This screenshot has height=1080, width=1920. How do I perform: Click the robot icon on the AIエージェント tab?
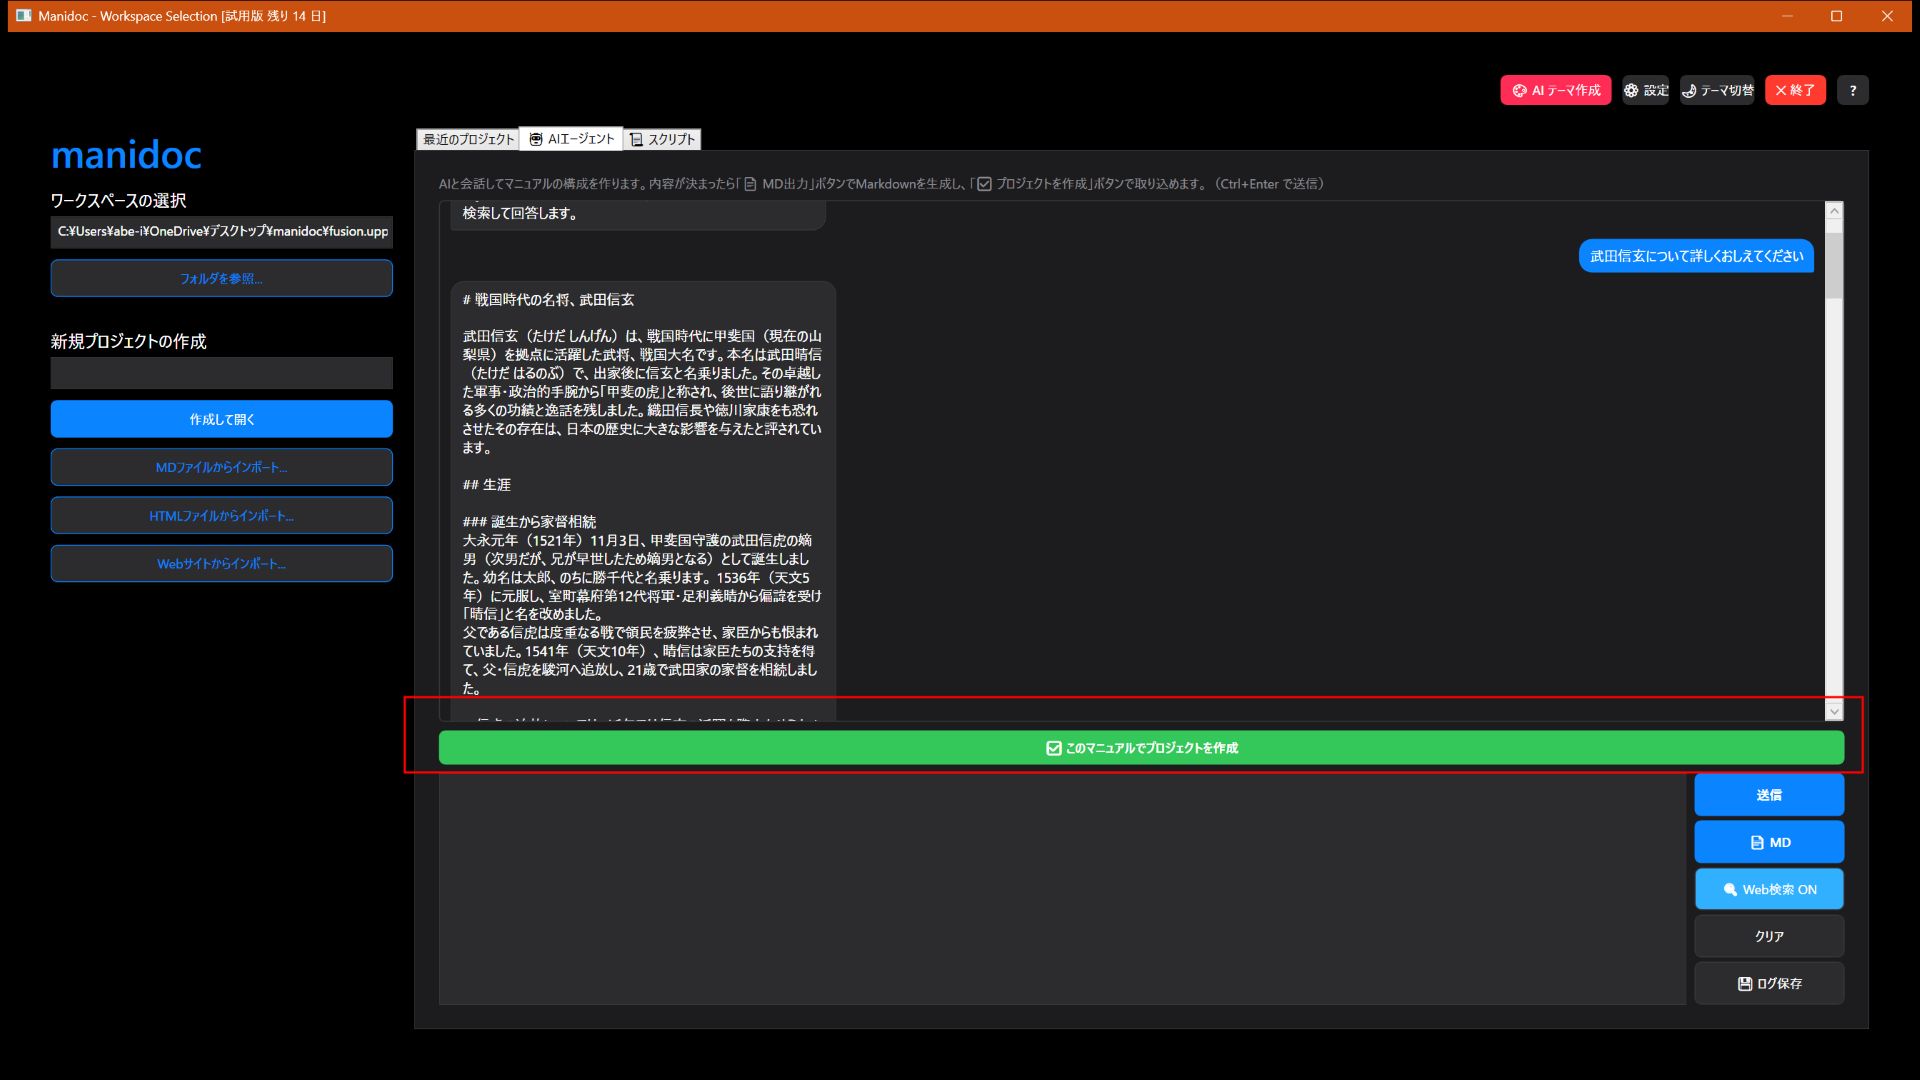[536, 139]
